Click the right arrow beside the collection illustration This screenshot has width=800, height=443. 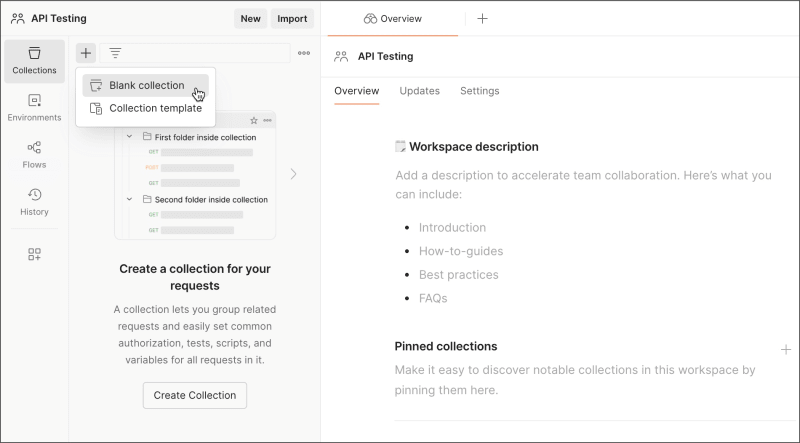[293, 174]
